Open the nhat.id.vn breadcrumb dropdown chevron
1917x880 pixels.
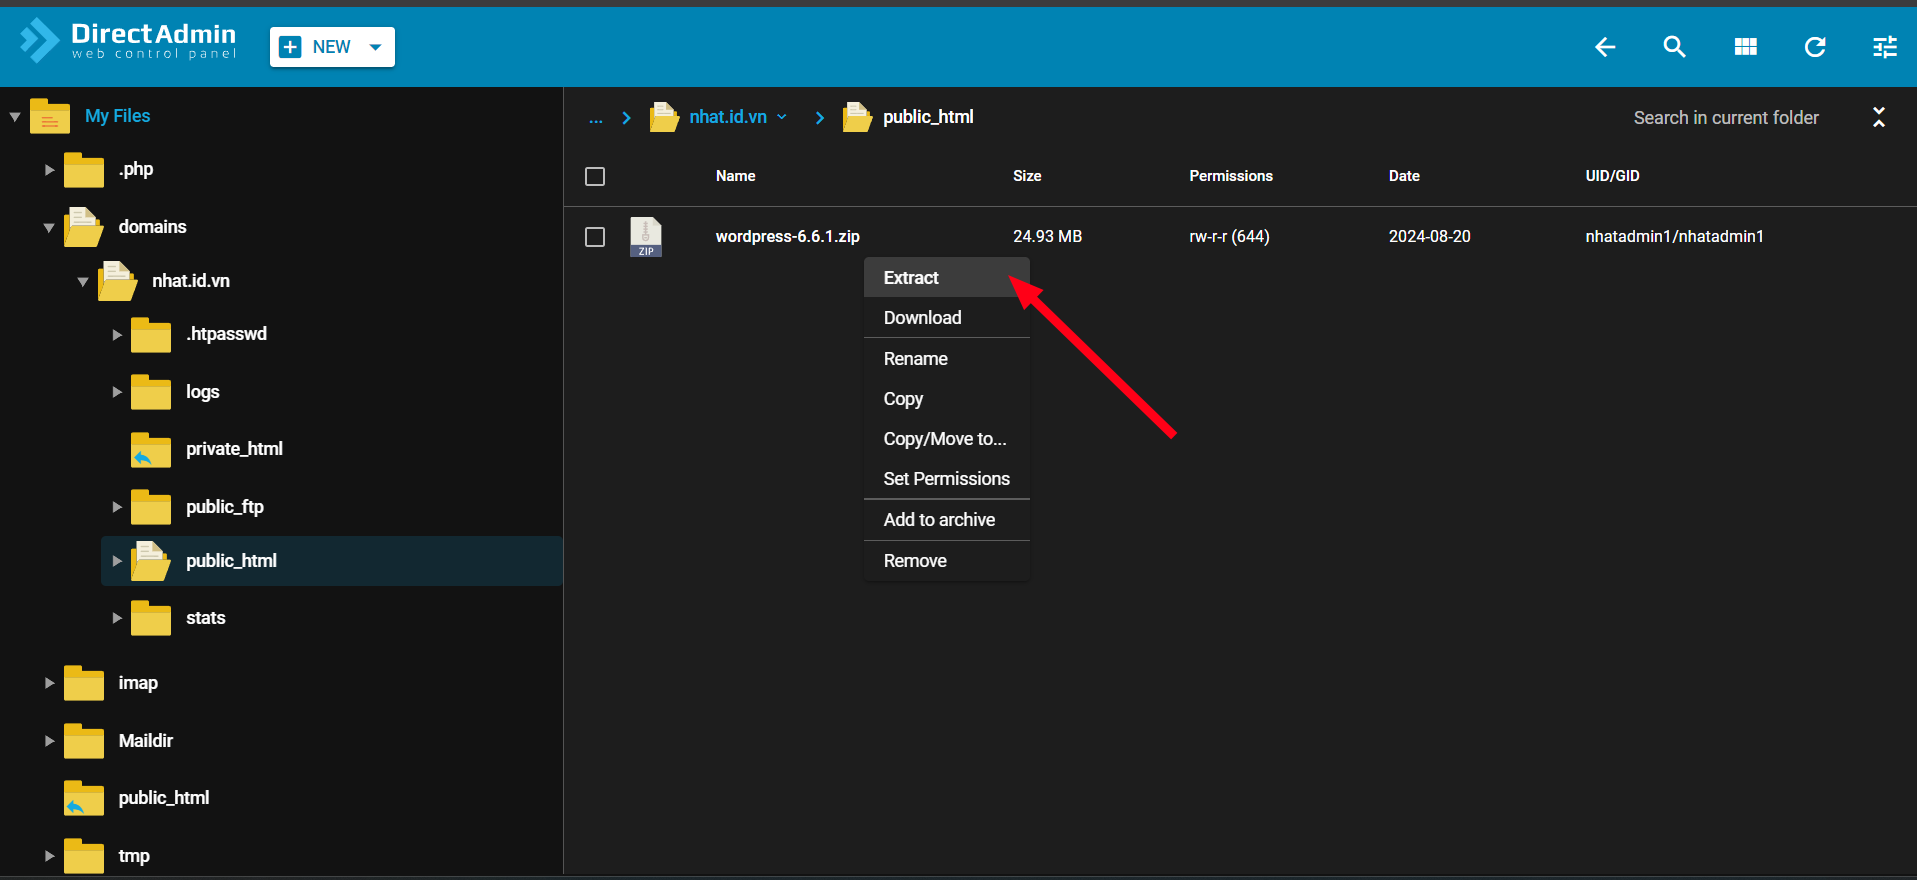point(782,117)
